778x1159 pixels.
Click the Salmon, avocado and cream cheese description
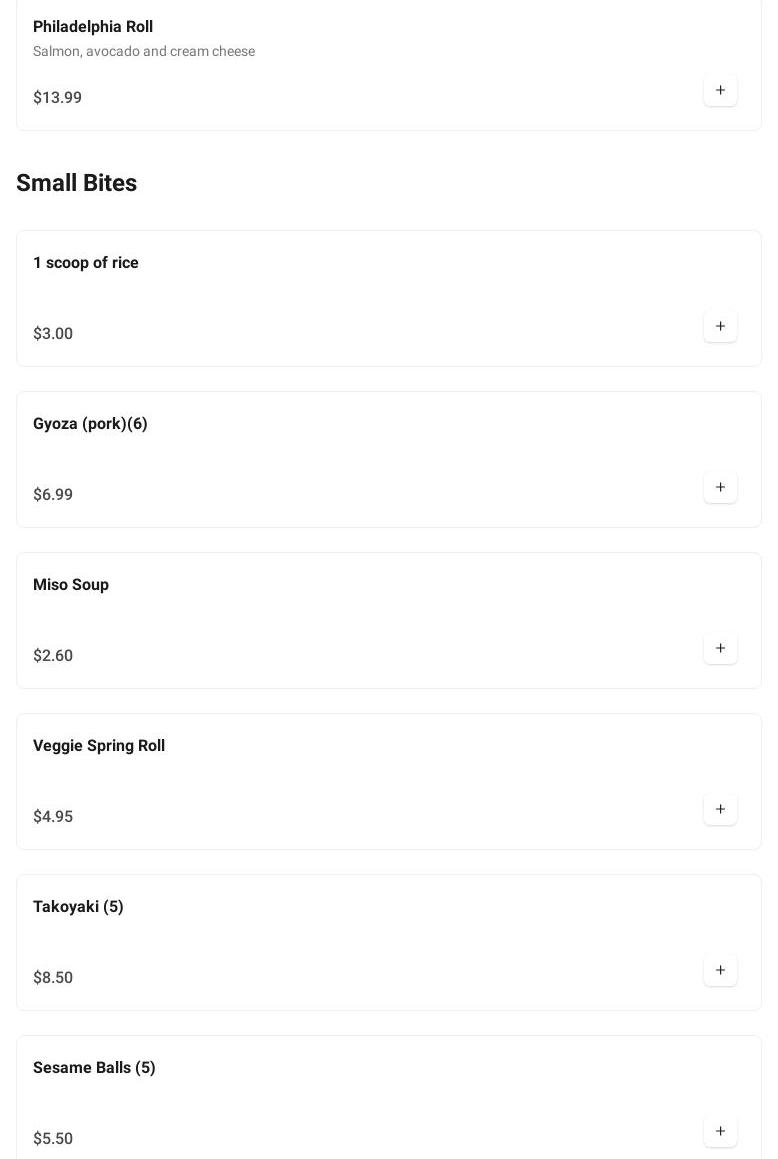click(x=144, y=52)
